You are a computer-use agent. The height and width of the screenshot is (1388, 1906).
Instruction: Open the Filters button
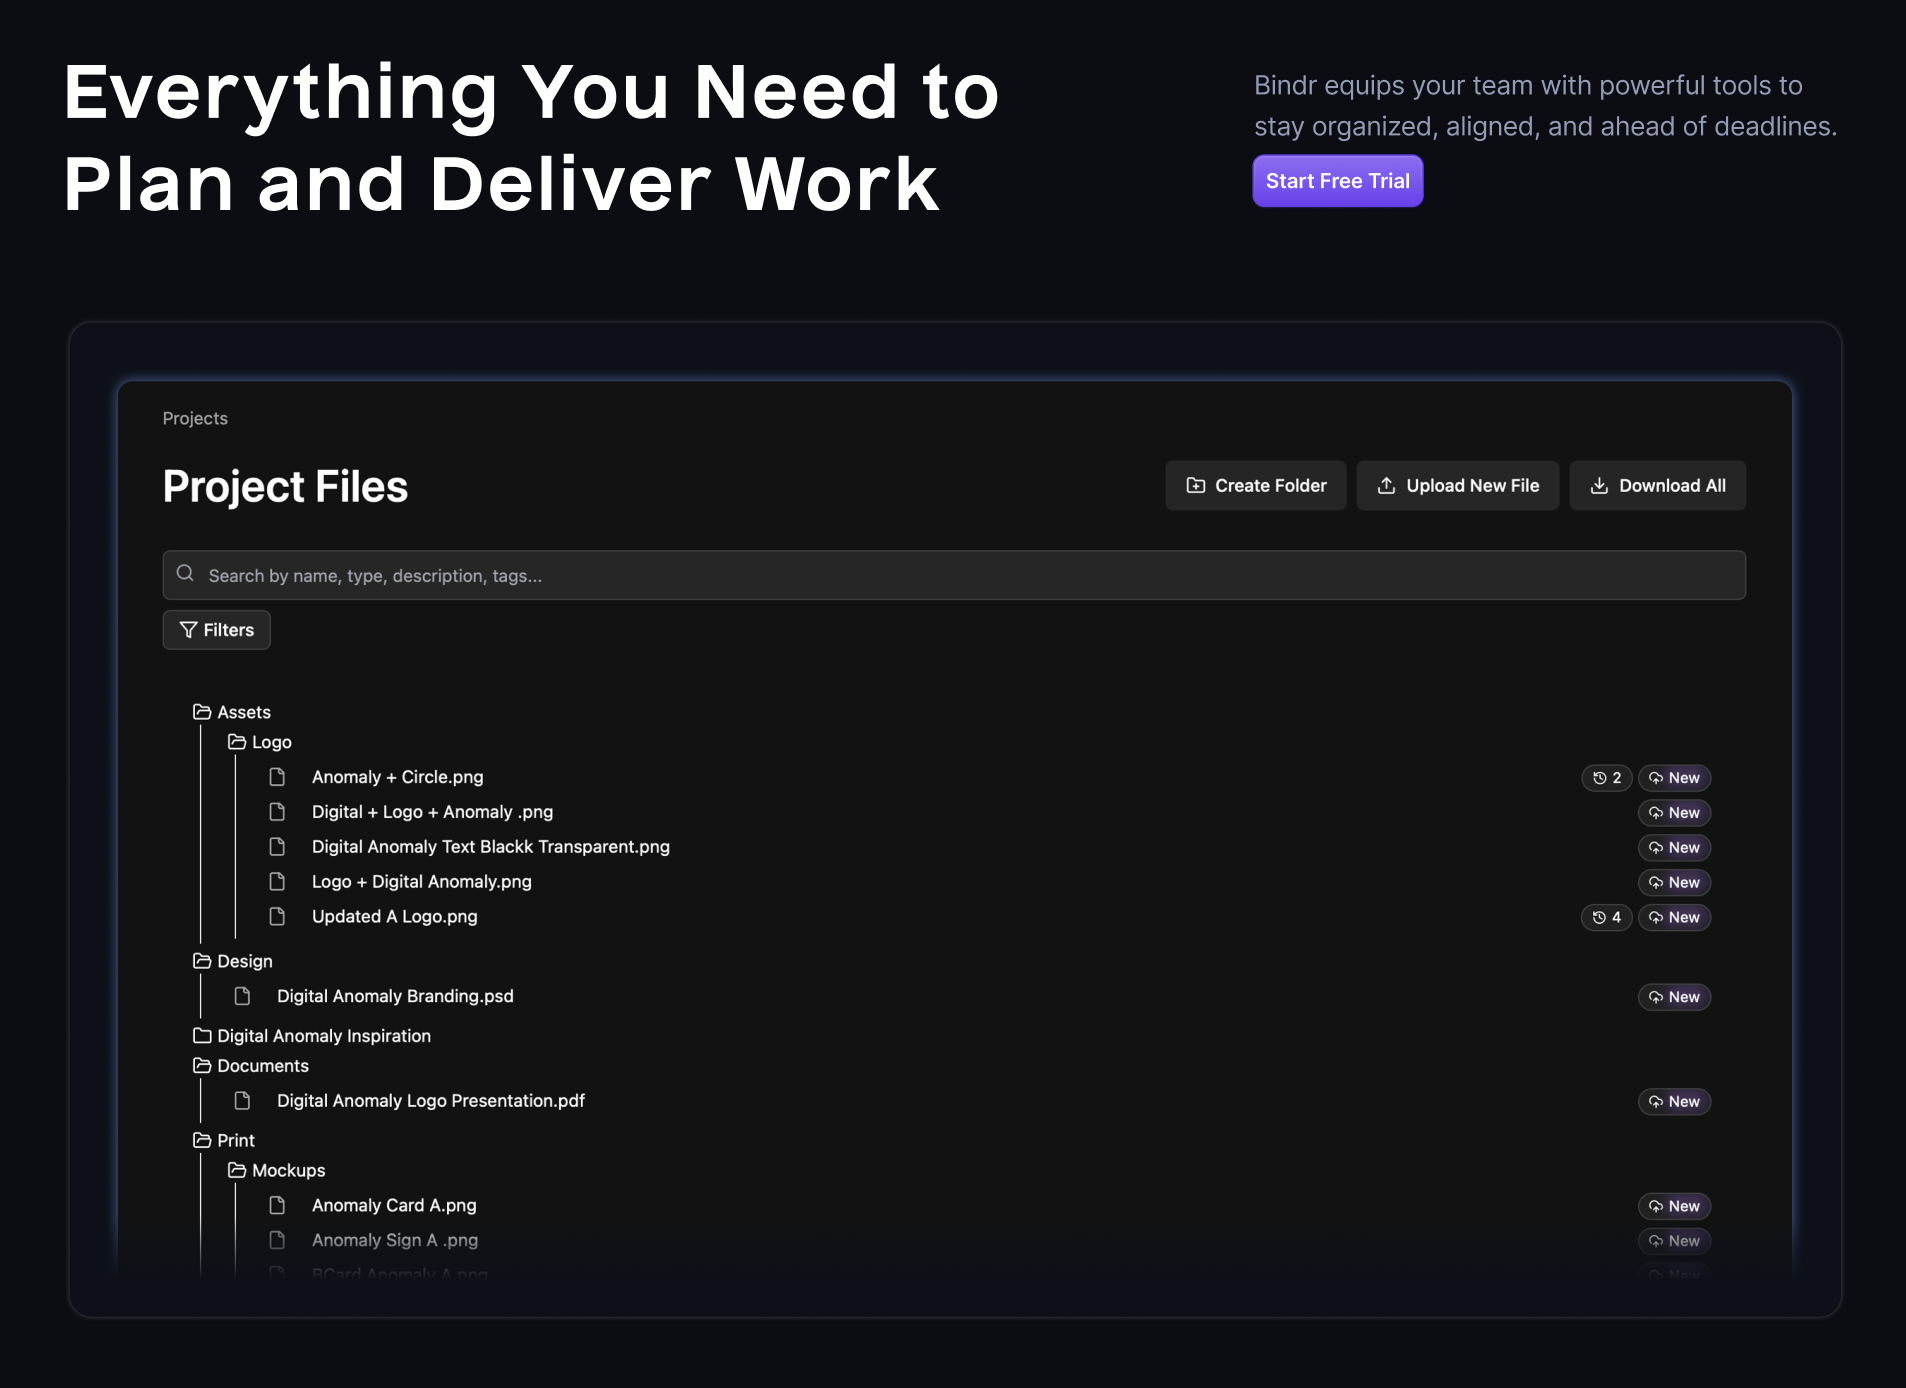point(216,630)
